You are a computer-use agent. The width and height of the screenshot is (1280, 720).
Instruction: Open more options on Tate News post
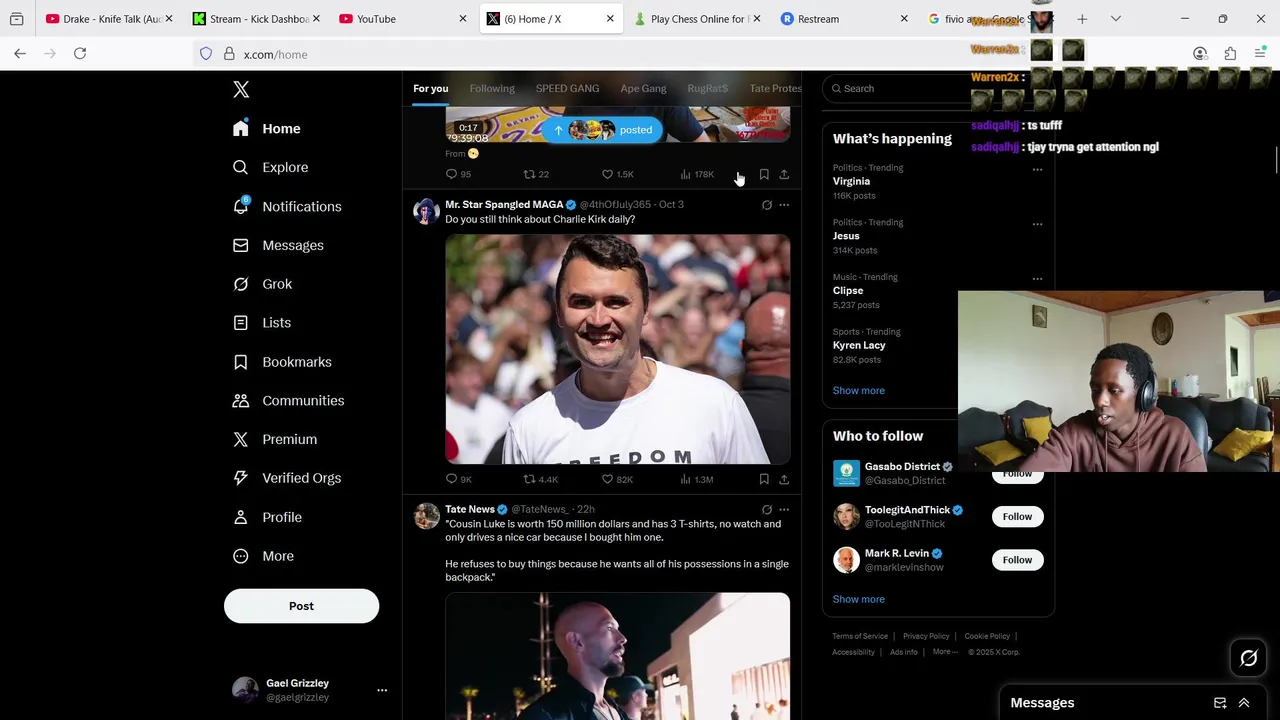784,510
